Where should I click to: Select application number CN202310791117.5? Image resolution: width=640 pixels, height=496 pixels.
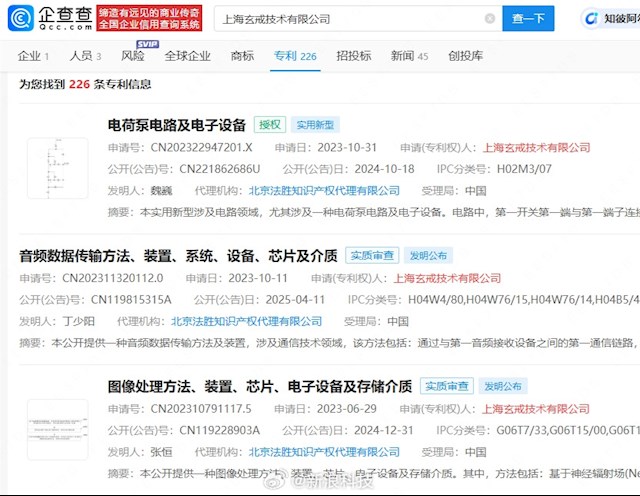(201, 409)
